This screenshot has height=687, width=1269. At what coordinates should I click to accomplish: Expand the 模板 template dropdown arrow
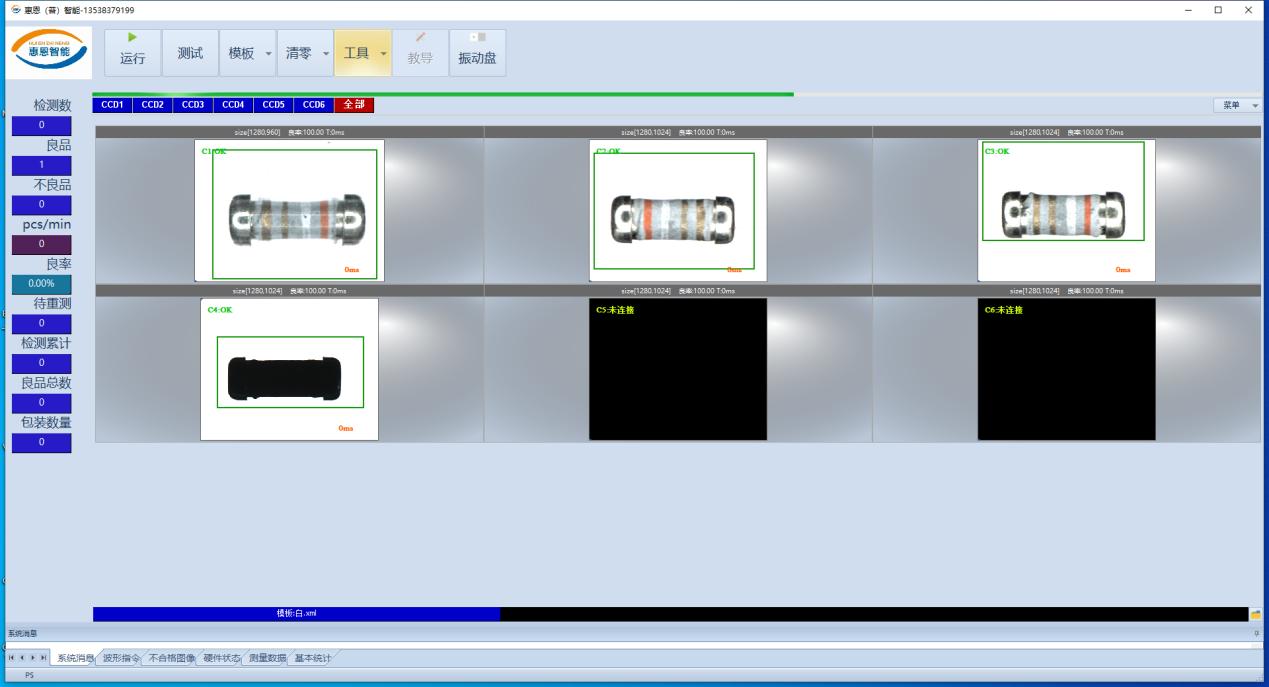coord(268,54)
